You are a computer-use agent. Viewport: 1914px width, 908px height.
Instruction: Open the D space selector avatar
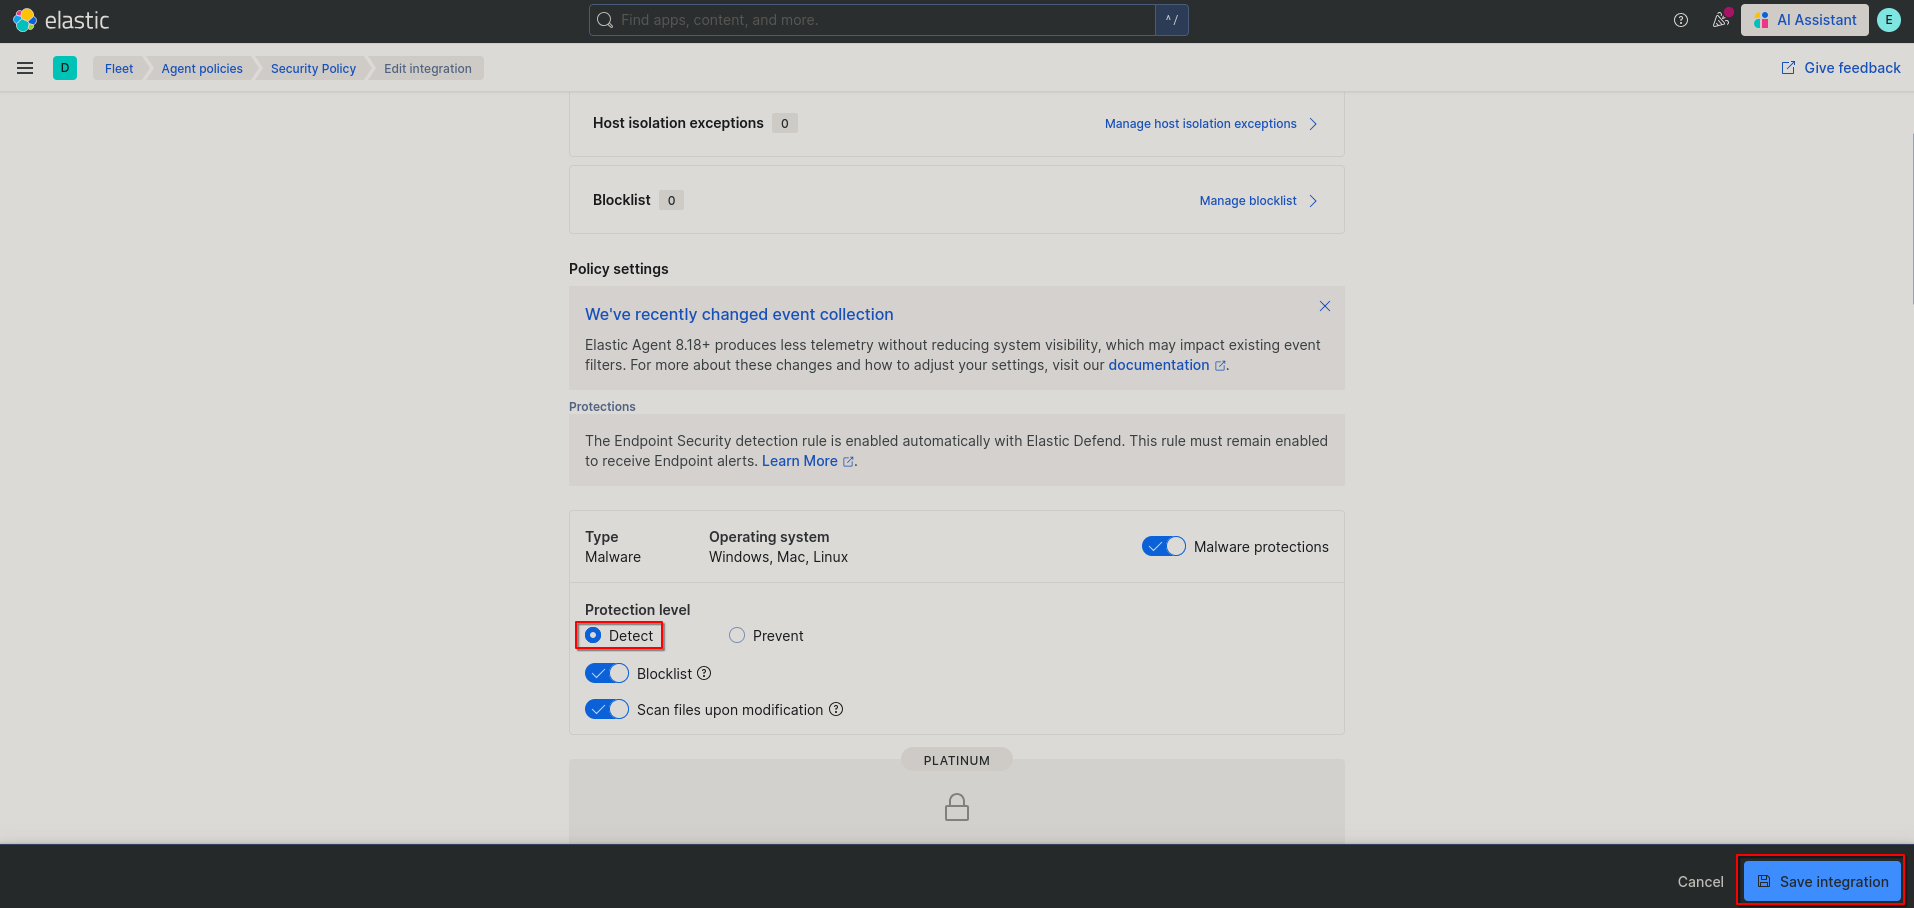tap(65, 68)
